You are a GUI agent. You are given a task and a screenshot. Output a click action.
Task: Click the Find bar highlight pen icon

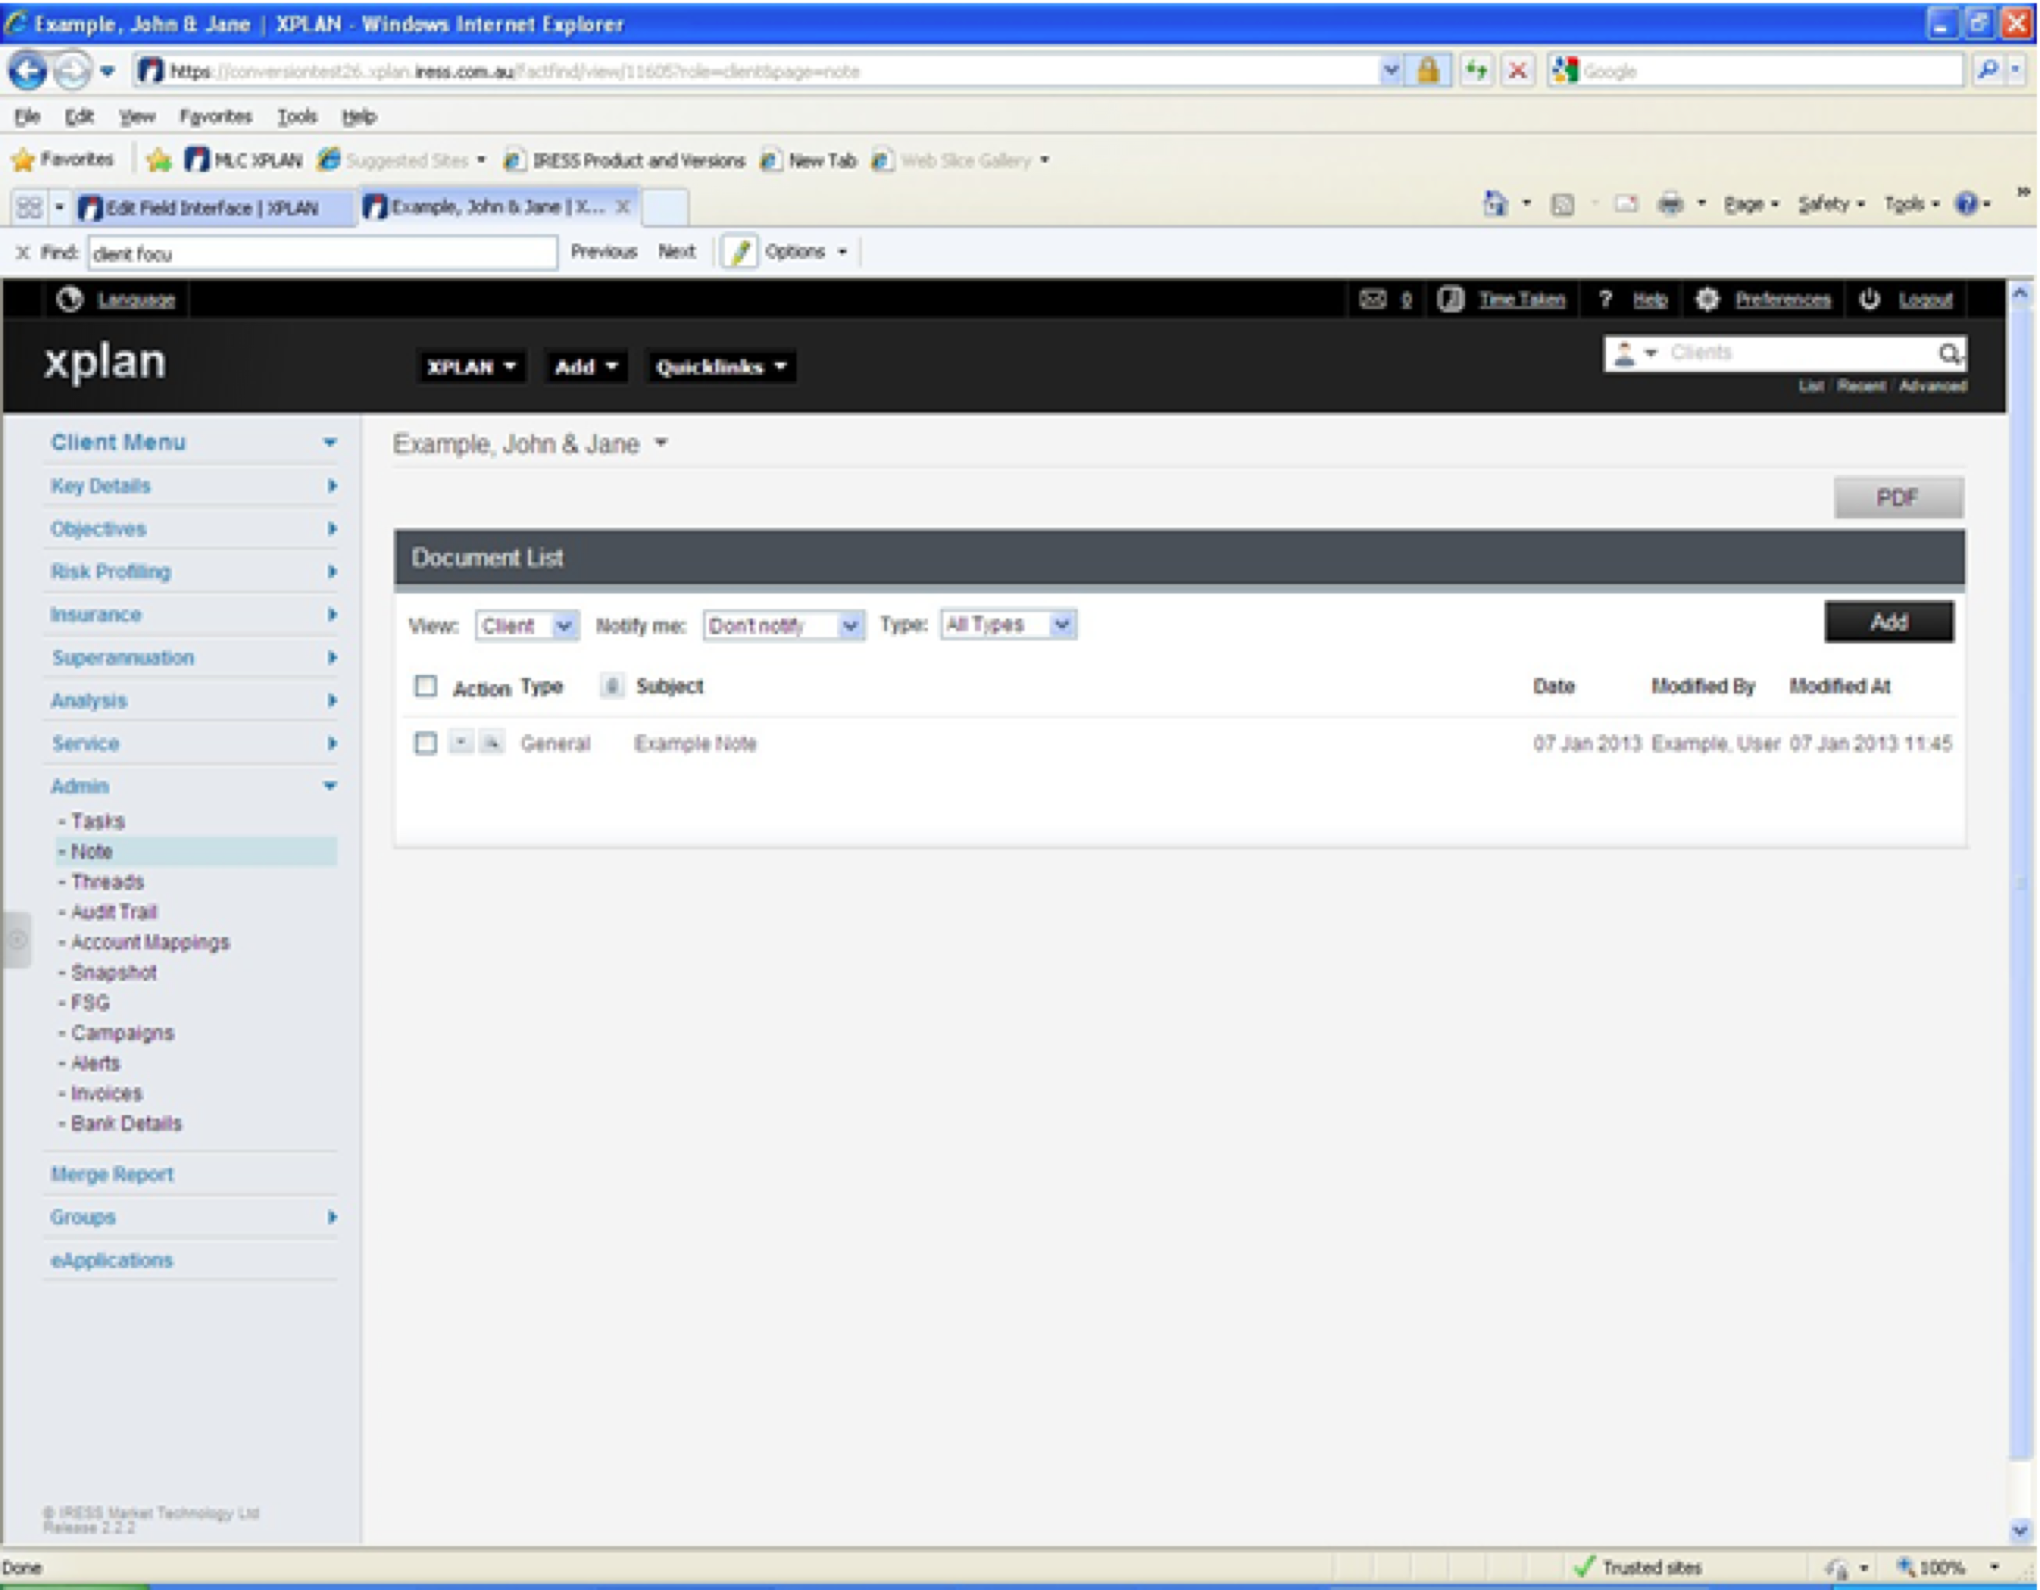[x=740, y=252]
